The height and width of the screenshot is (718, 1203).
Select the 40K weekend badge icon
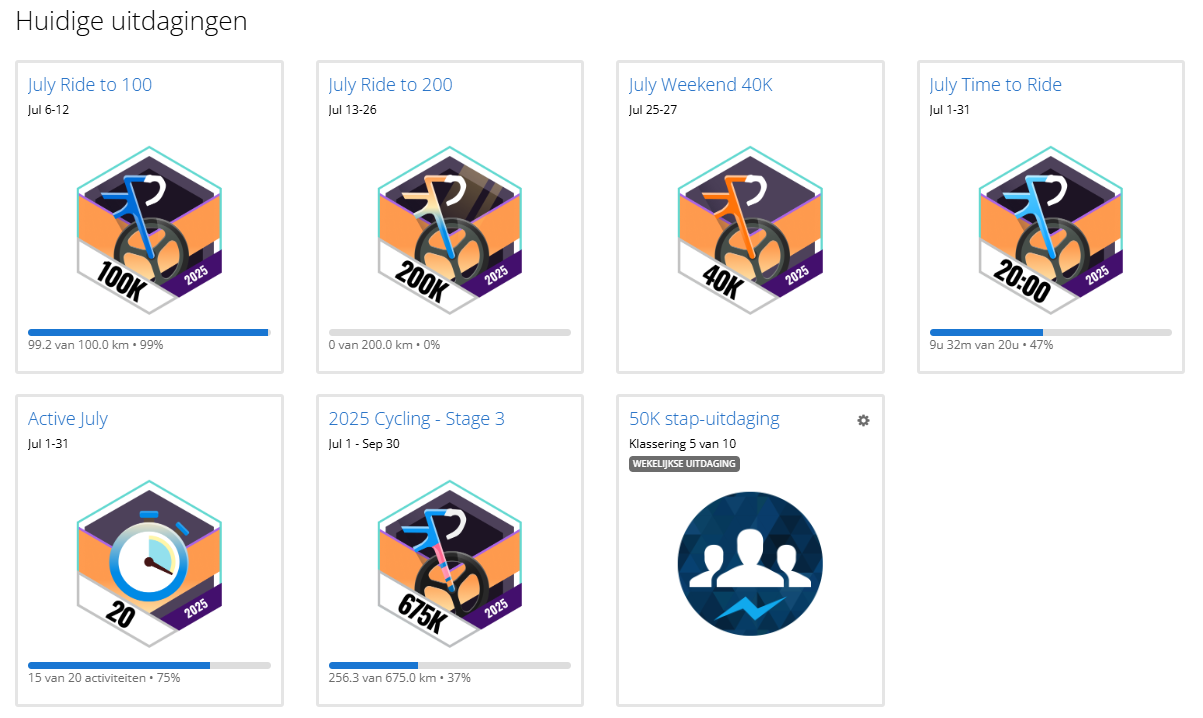[750, 230]
